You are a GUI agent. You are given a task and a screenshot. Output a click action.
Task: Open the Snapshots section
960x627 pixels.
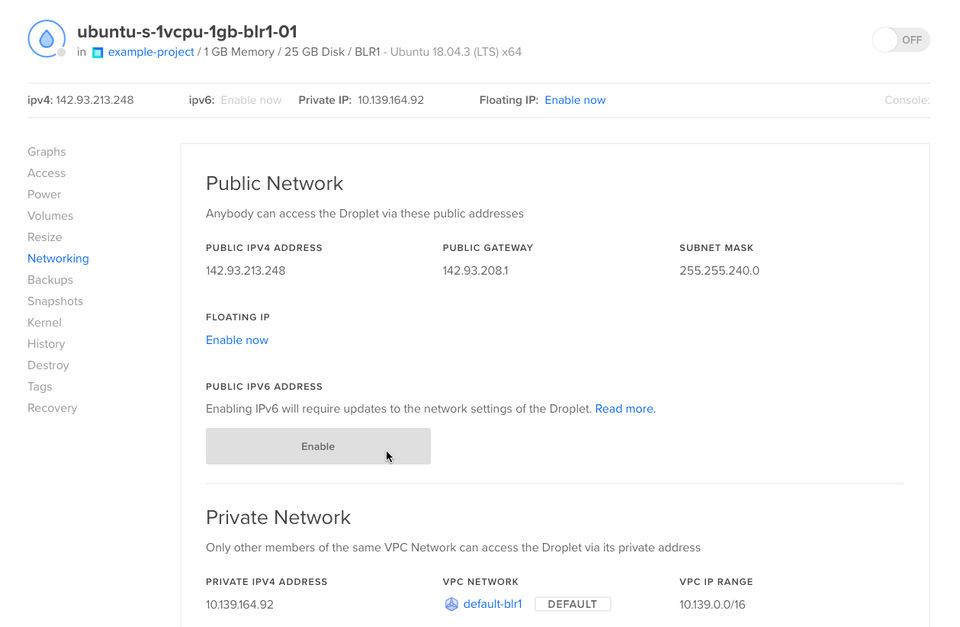(x=55, y=301)
